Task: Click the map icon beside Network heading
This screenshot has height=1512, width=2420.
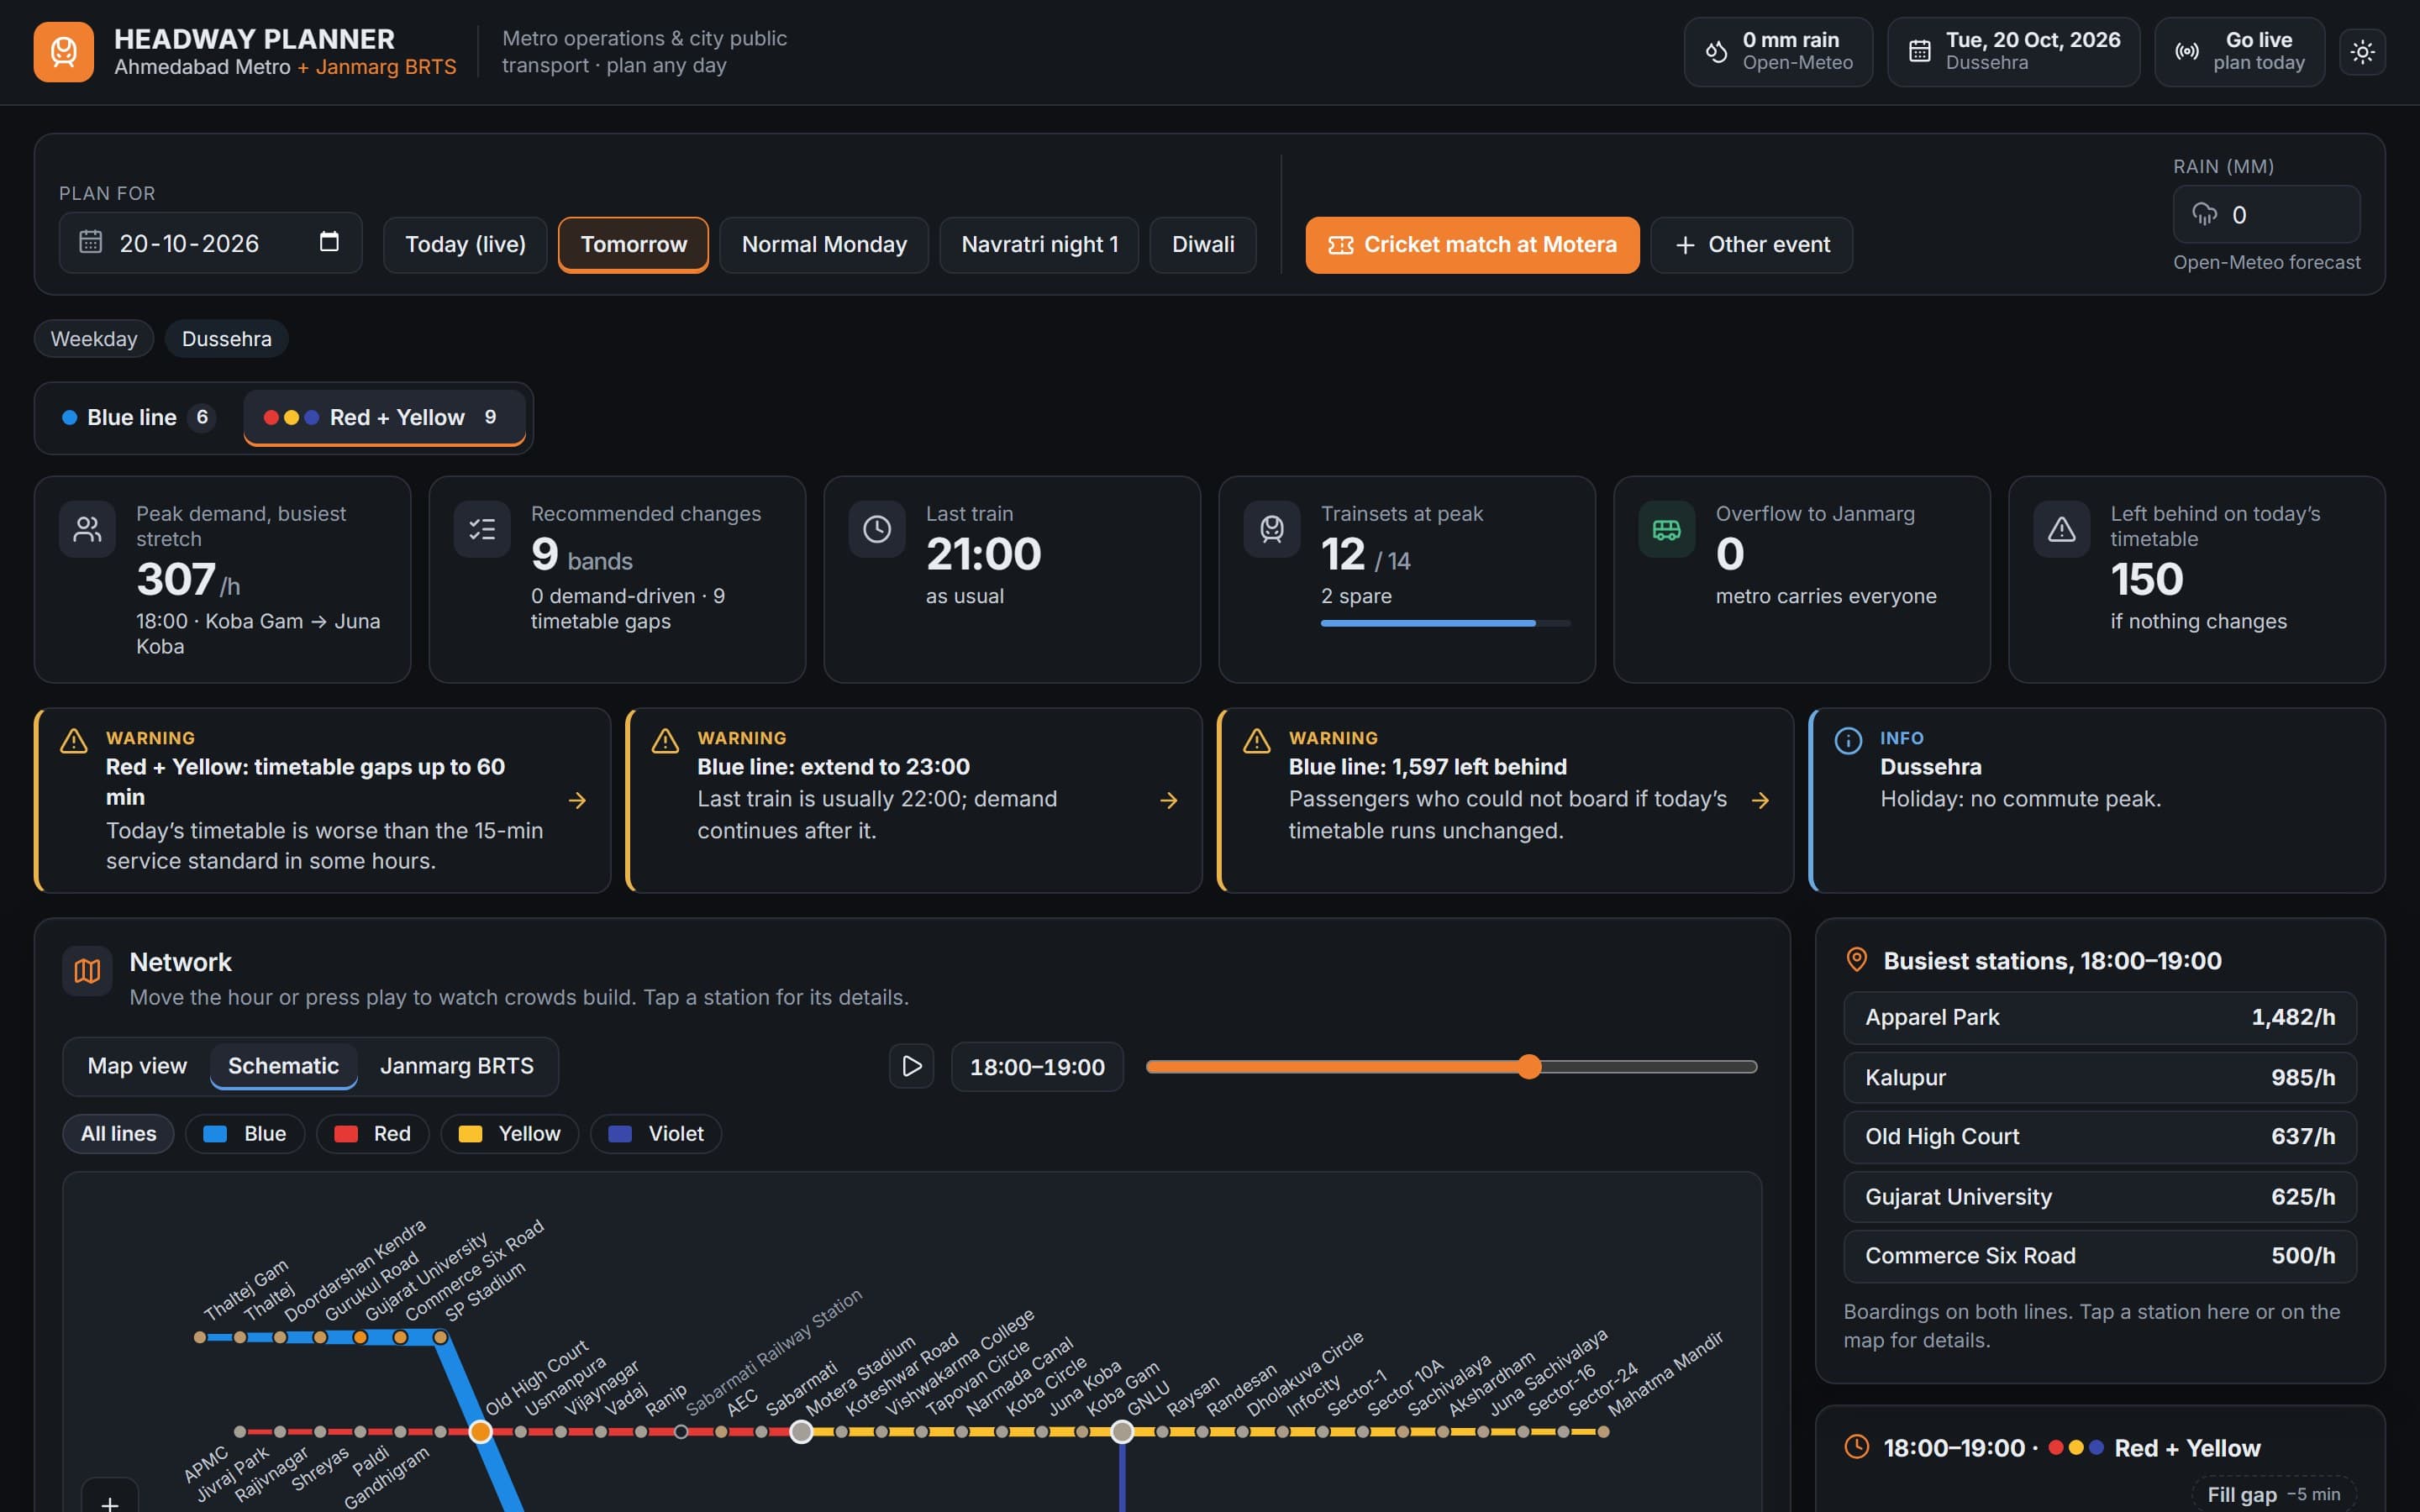Action: [x=88, y=971]
